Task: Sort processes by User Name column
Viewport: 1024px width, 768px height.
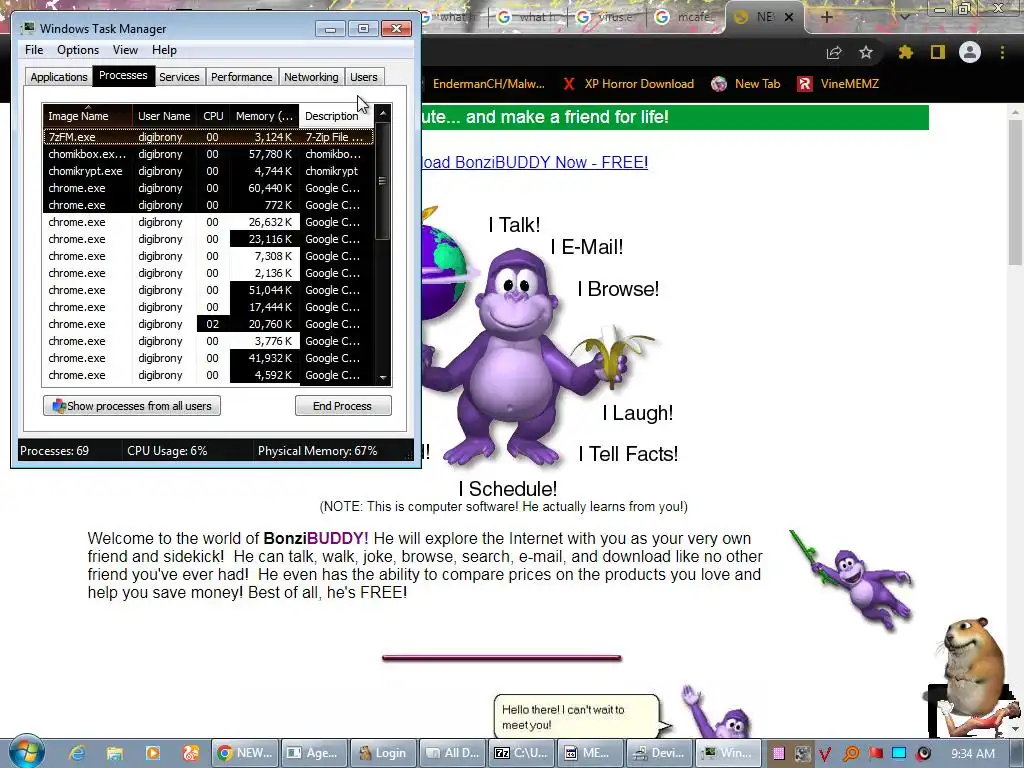Action: pyautogui.click(x=164, y=116)
